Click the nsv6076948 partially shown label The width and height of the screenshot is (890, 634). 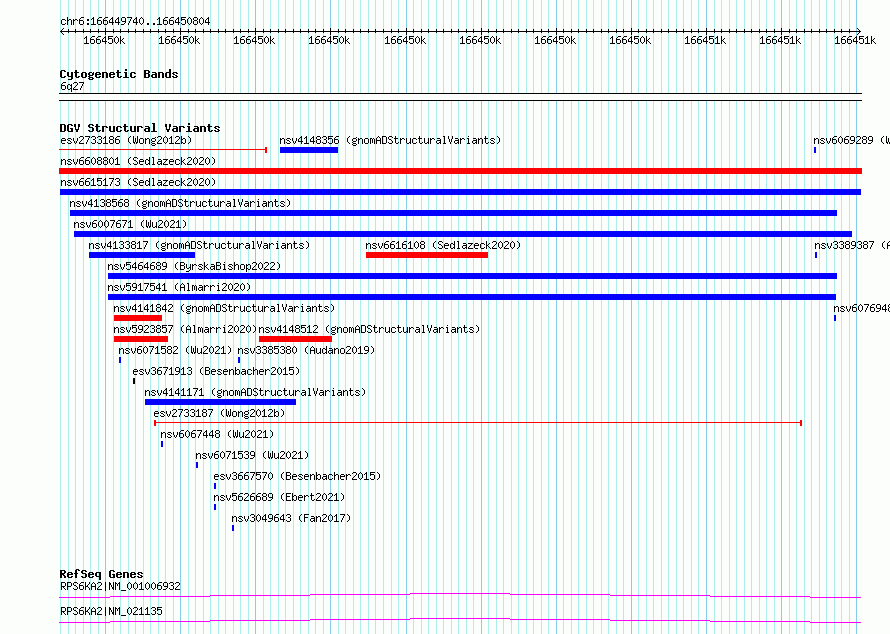coord(861,308)
